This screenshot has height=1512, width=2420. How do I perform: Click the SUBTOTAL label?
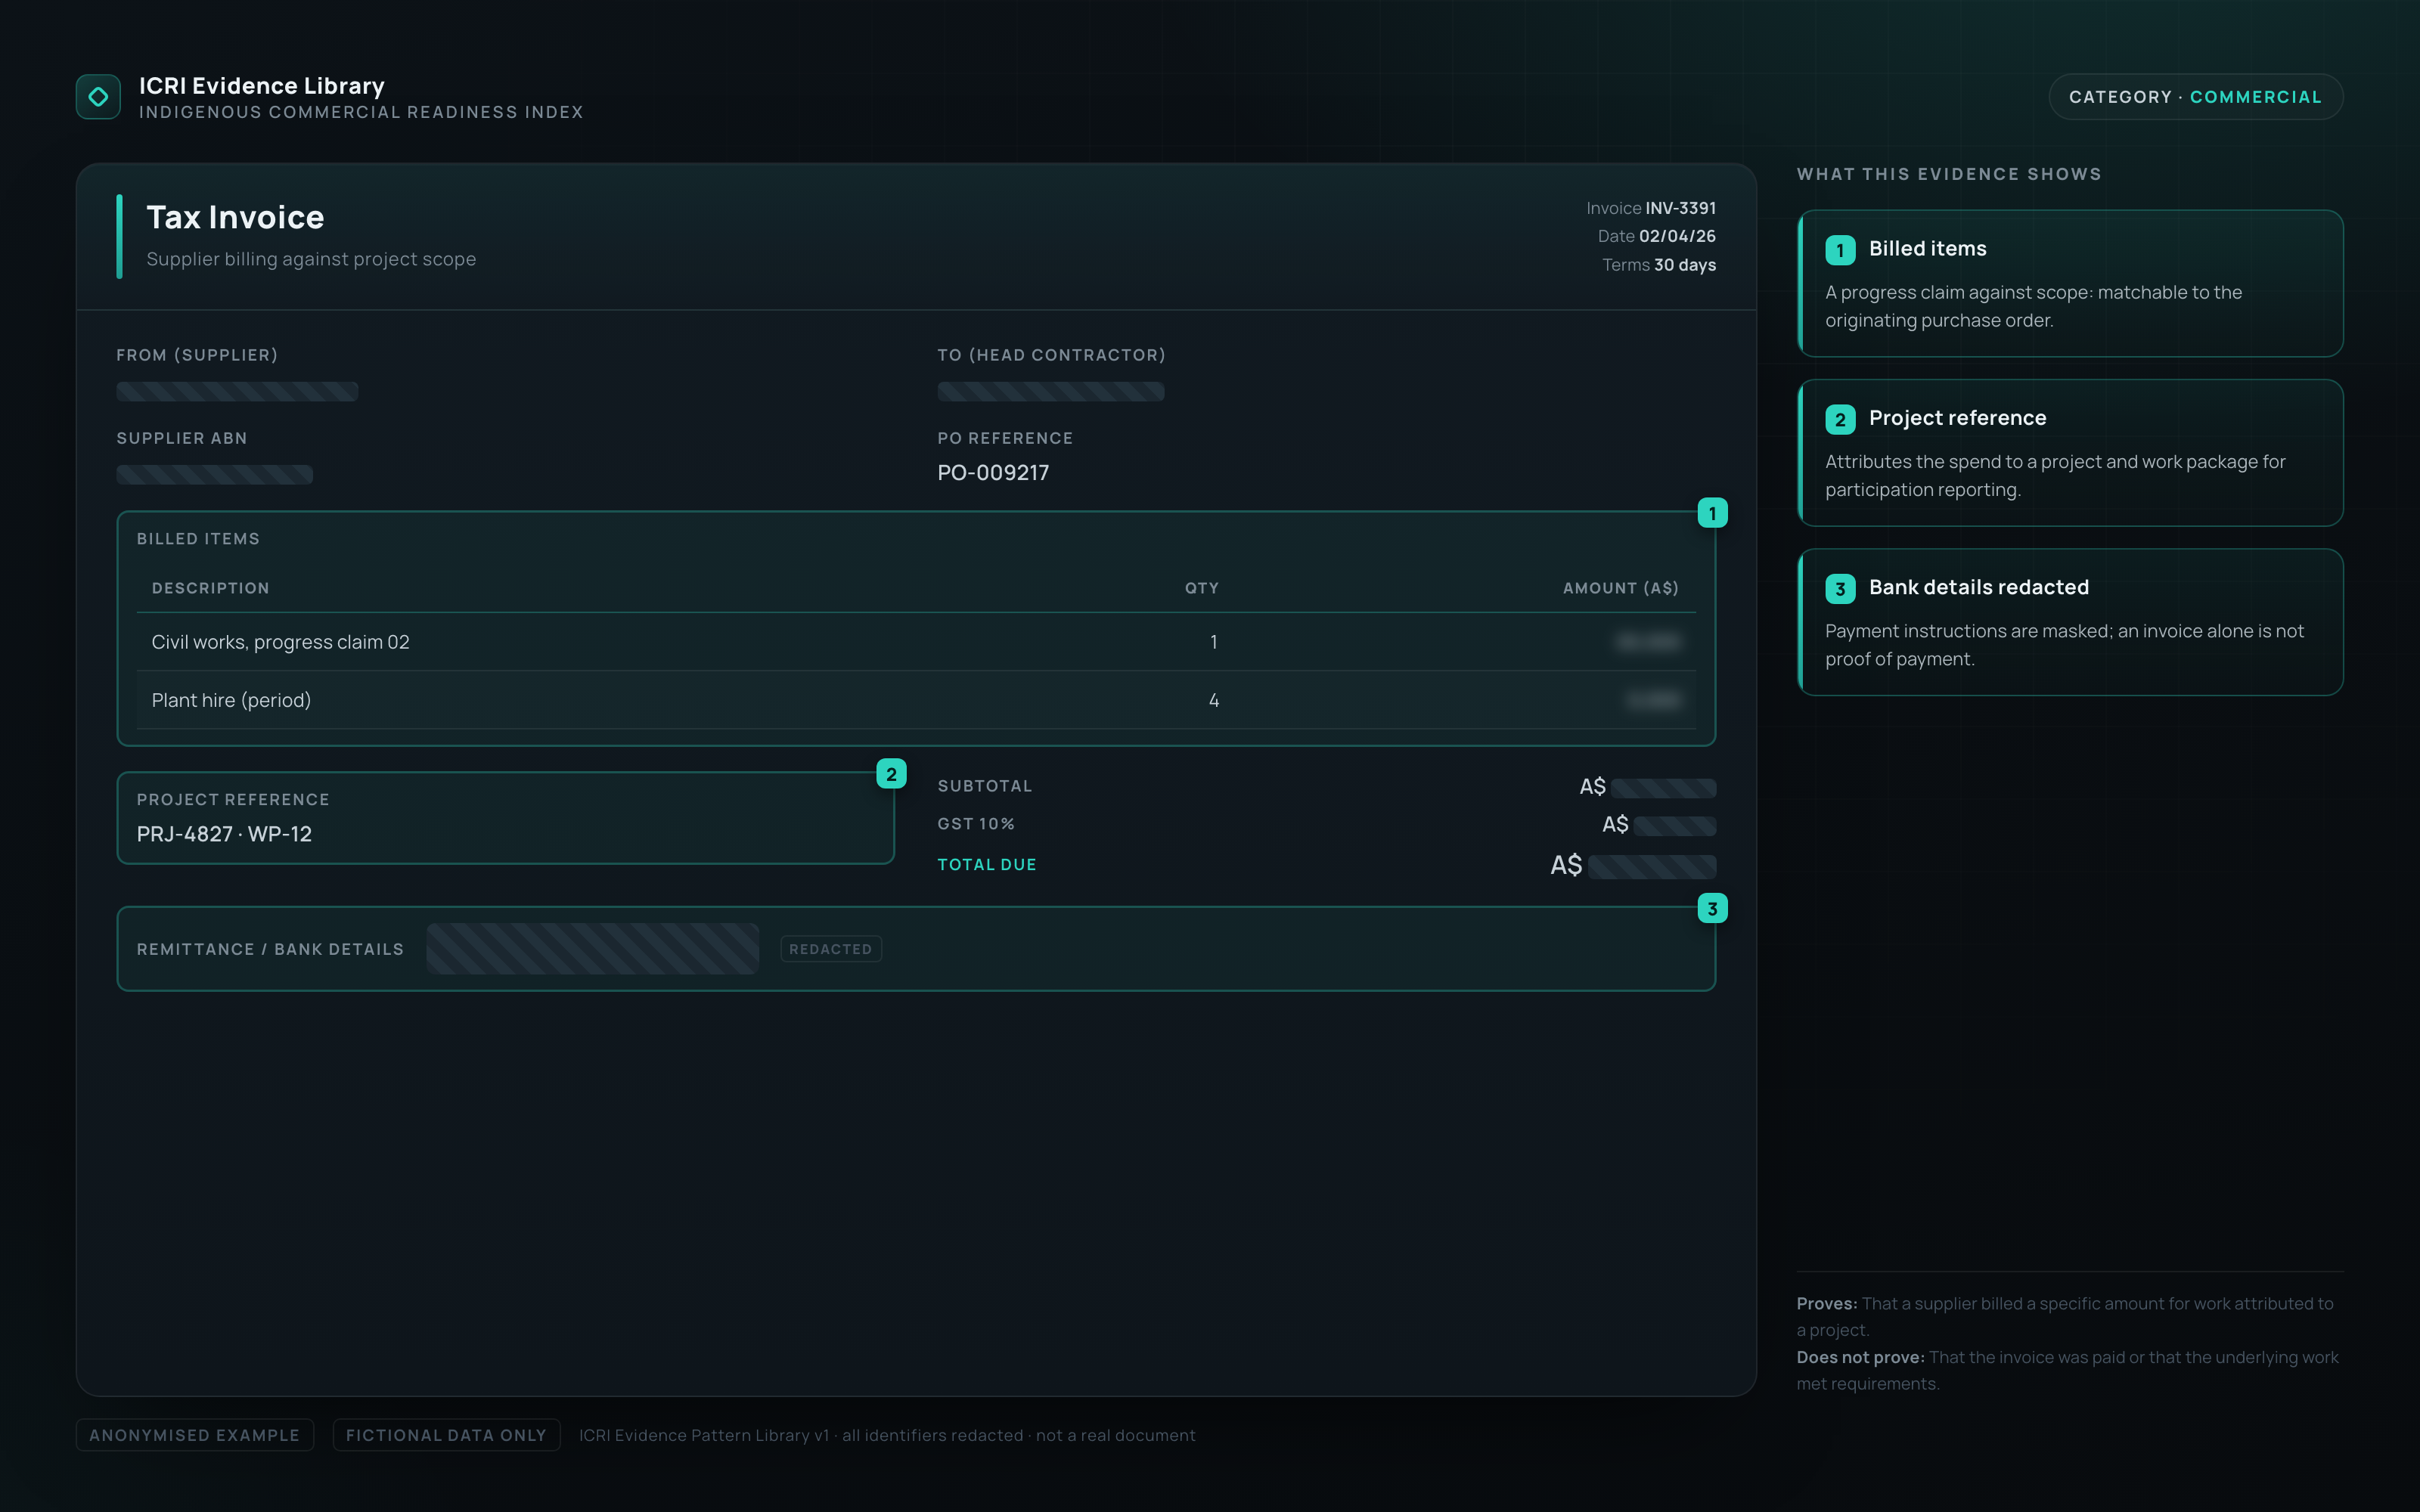tap(984, 786)
